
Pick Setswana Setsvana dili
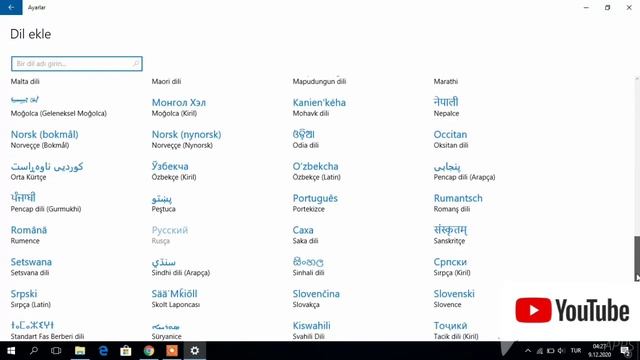[x=31, y=266]
